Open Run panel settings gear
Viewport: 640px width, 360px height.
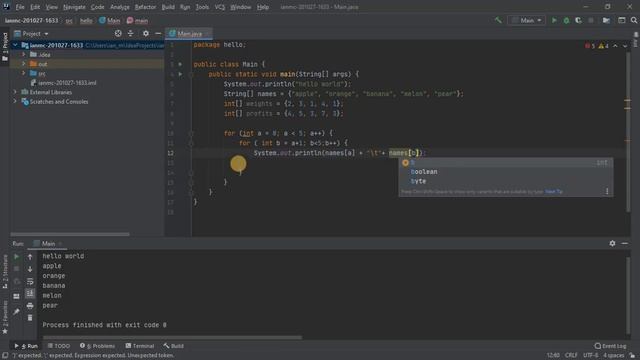pos(612,243)
